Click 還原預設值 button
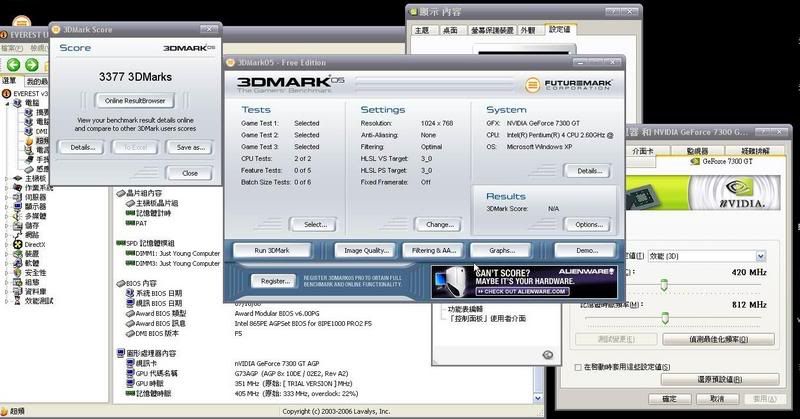This screenshot has height=419, width=800. [719, 380]
